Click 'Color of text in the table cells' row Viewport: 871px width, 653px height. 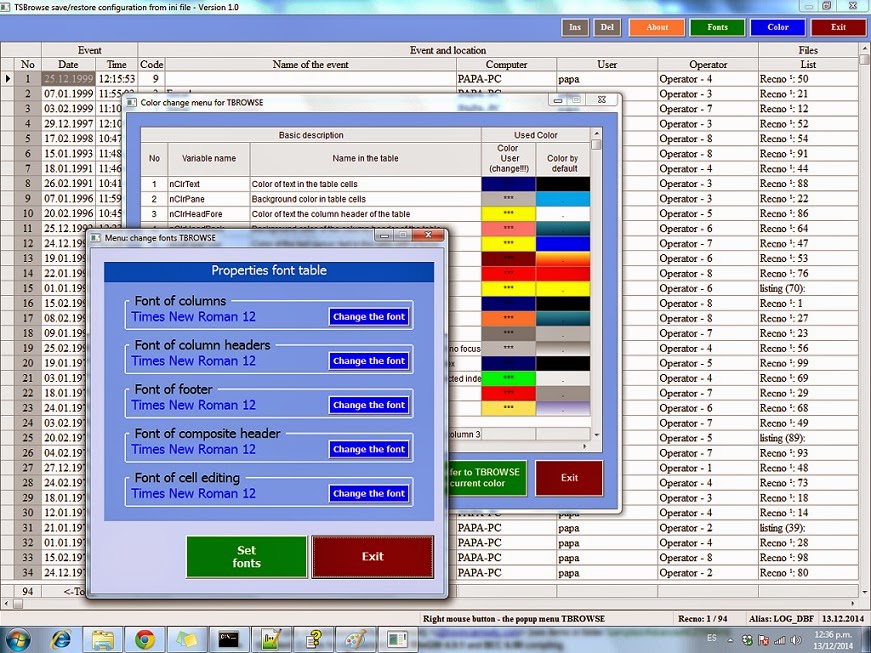(x=366, y=184)
